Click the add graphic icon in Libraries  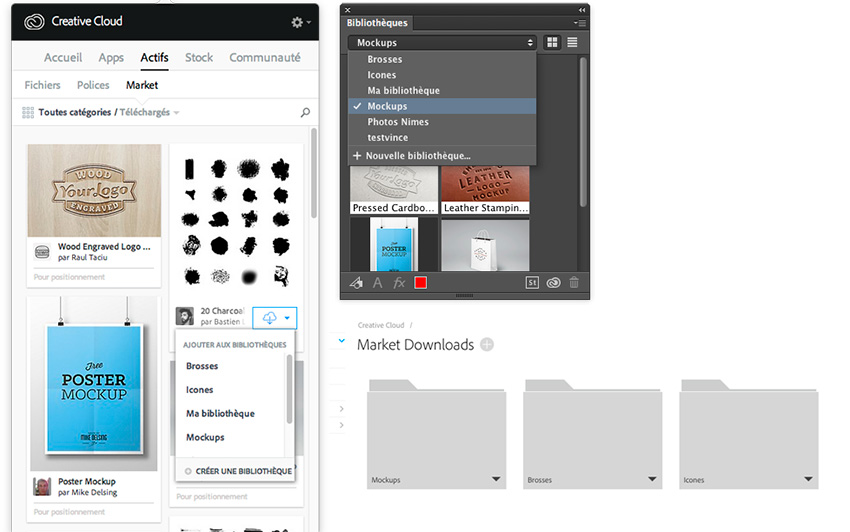[x=356, y=283]
